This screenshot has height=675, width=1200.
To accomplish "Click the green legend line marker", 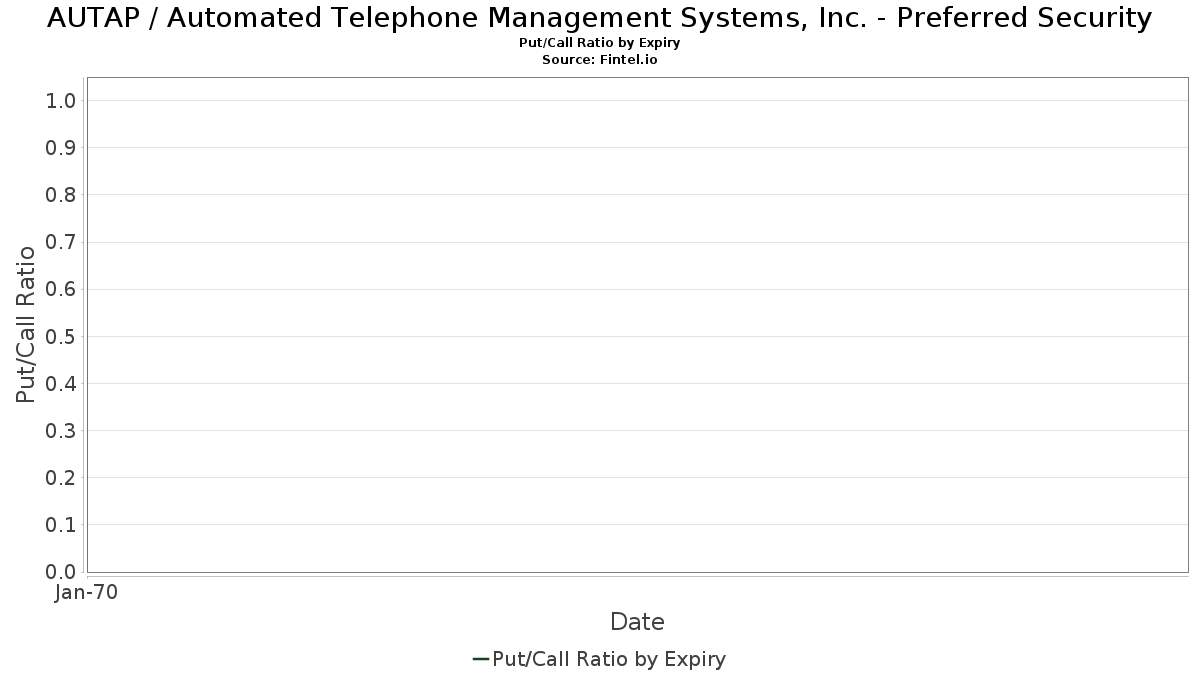I will [x=480, y=659].
